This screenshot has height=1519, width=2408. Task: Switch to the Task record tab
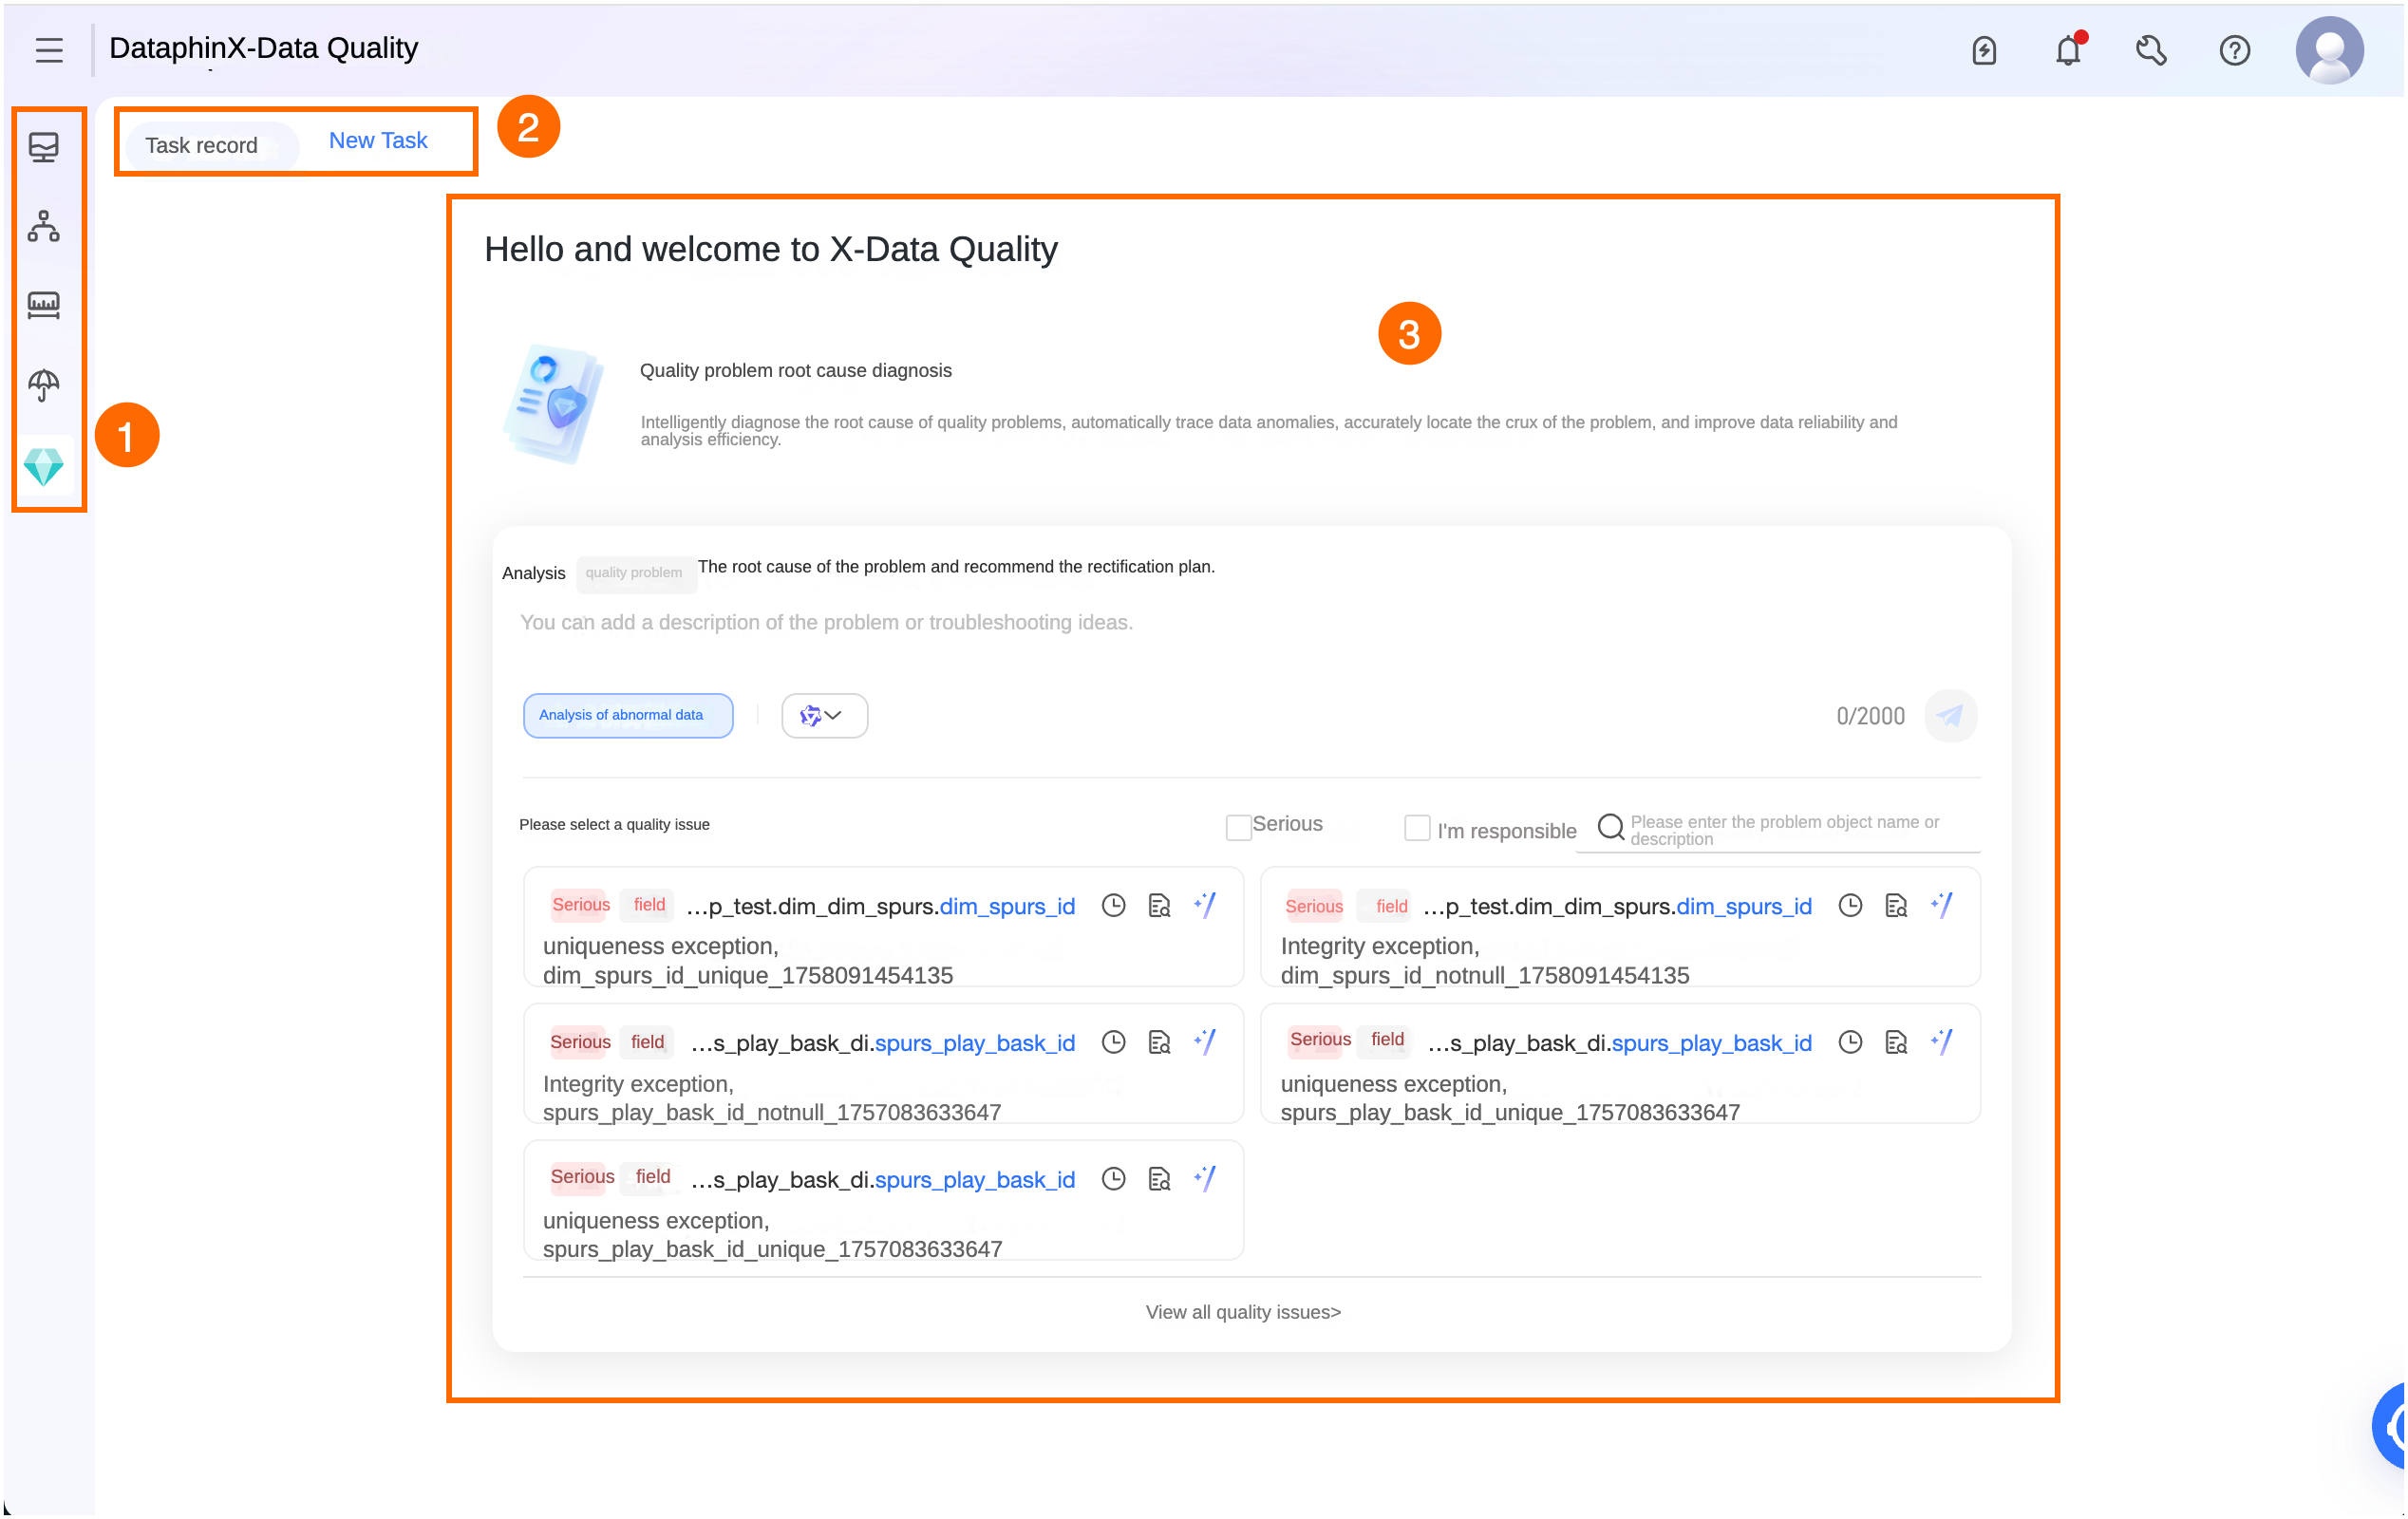[x=201, y=145]
